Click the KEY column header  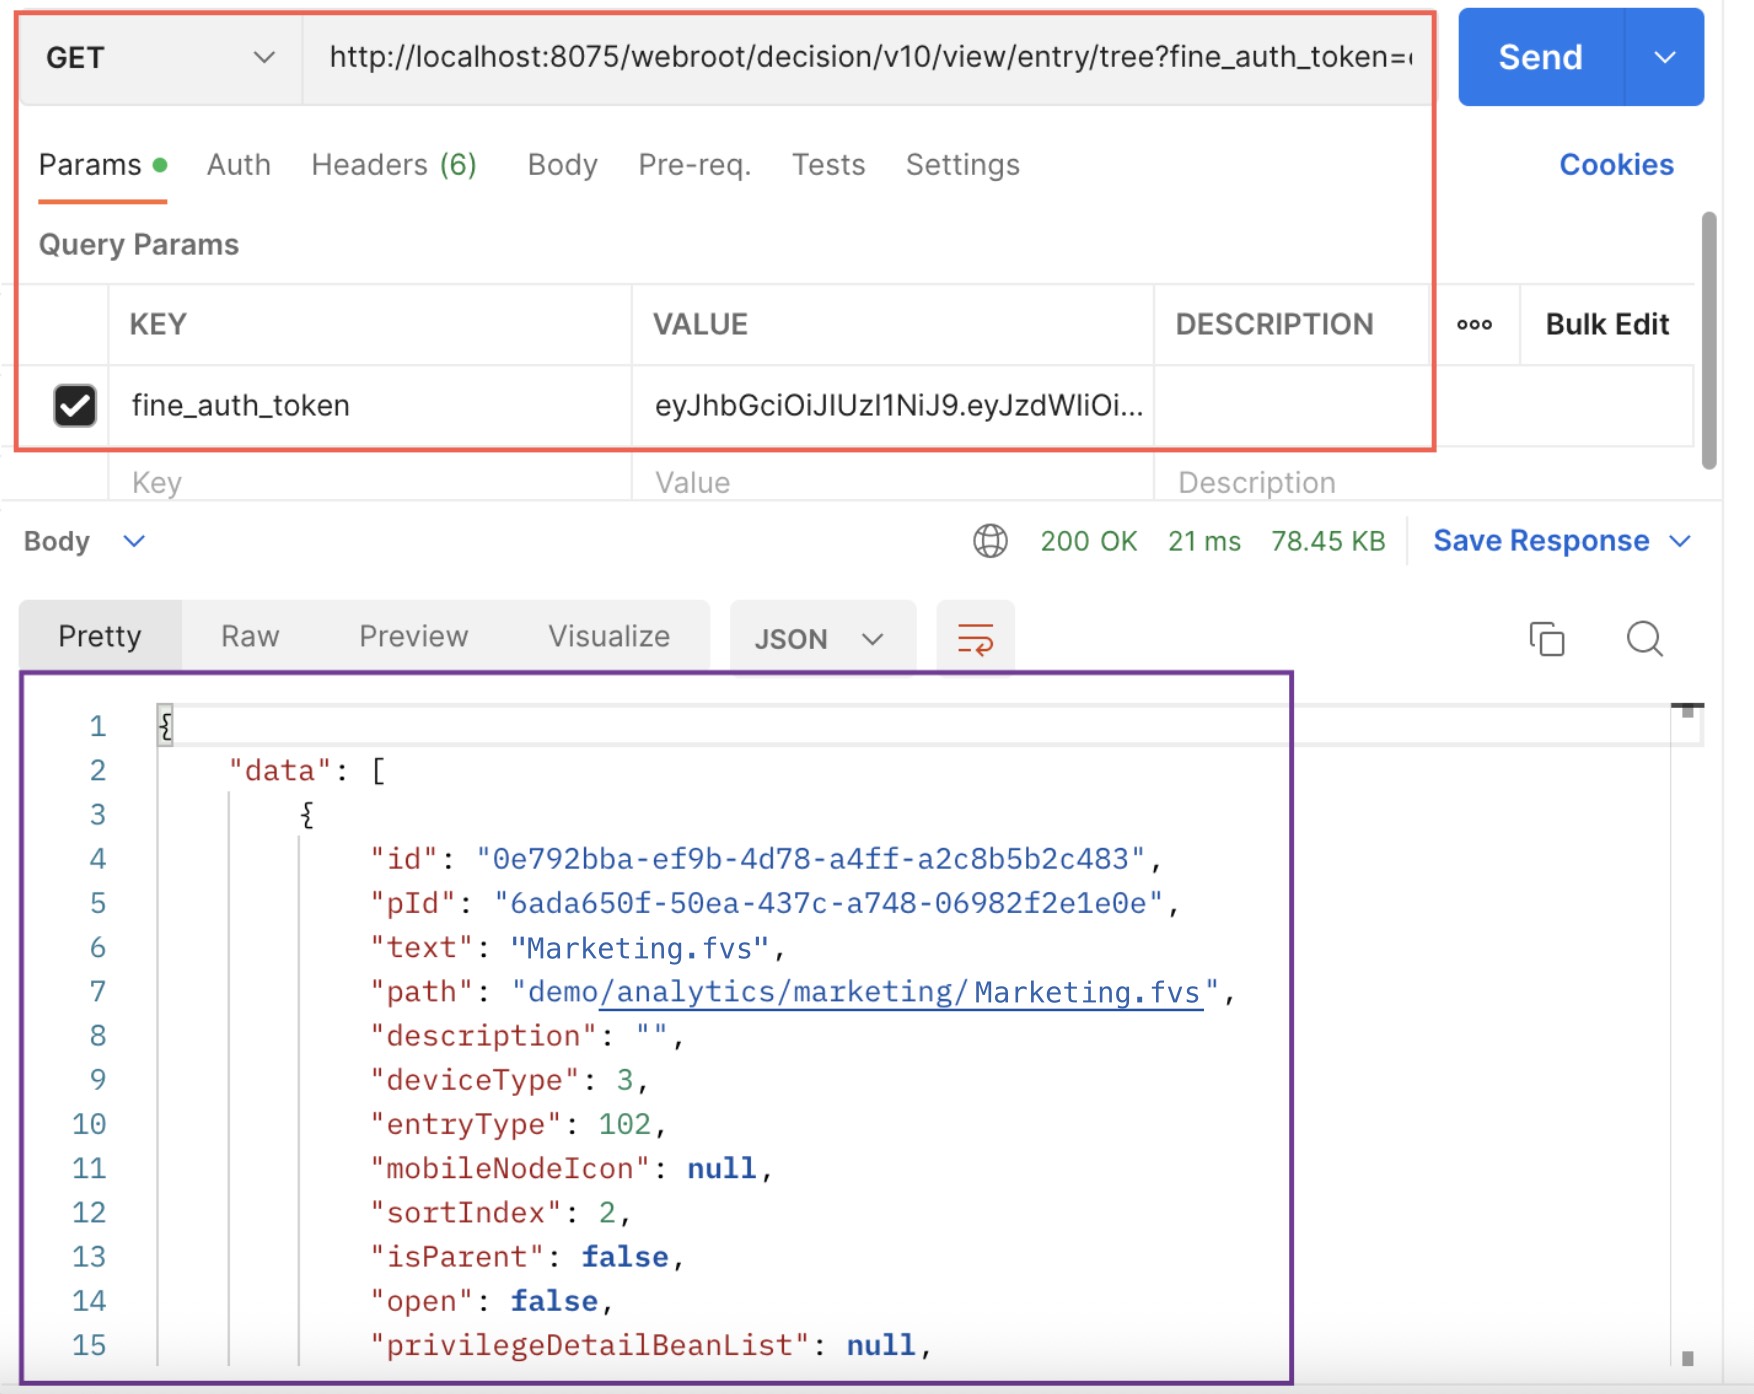pos(158,325)
